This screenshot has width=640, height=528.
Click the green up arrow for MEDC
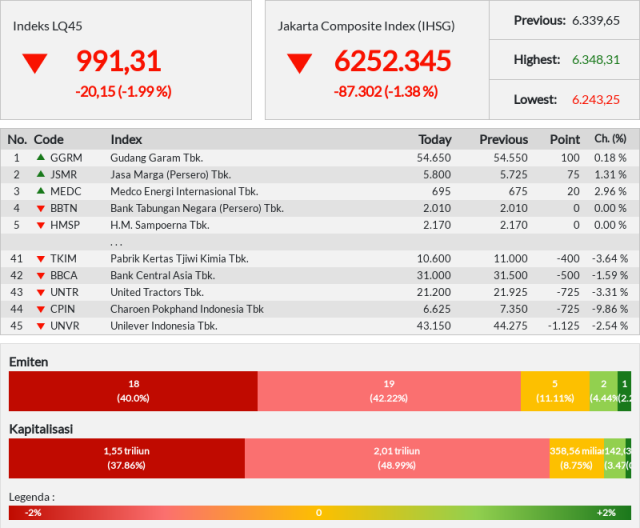(40, 191)
